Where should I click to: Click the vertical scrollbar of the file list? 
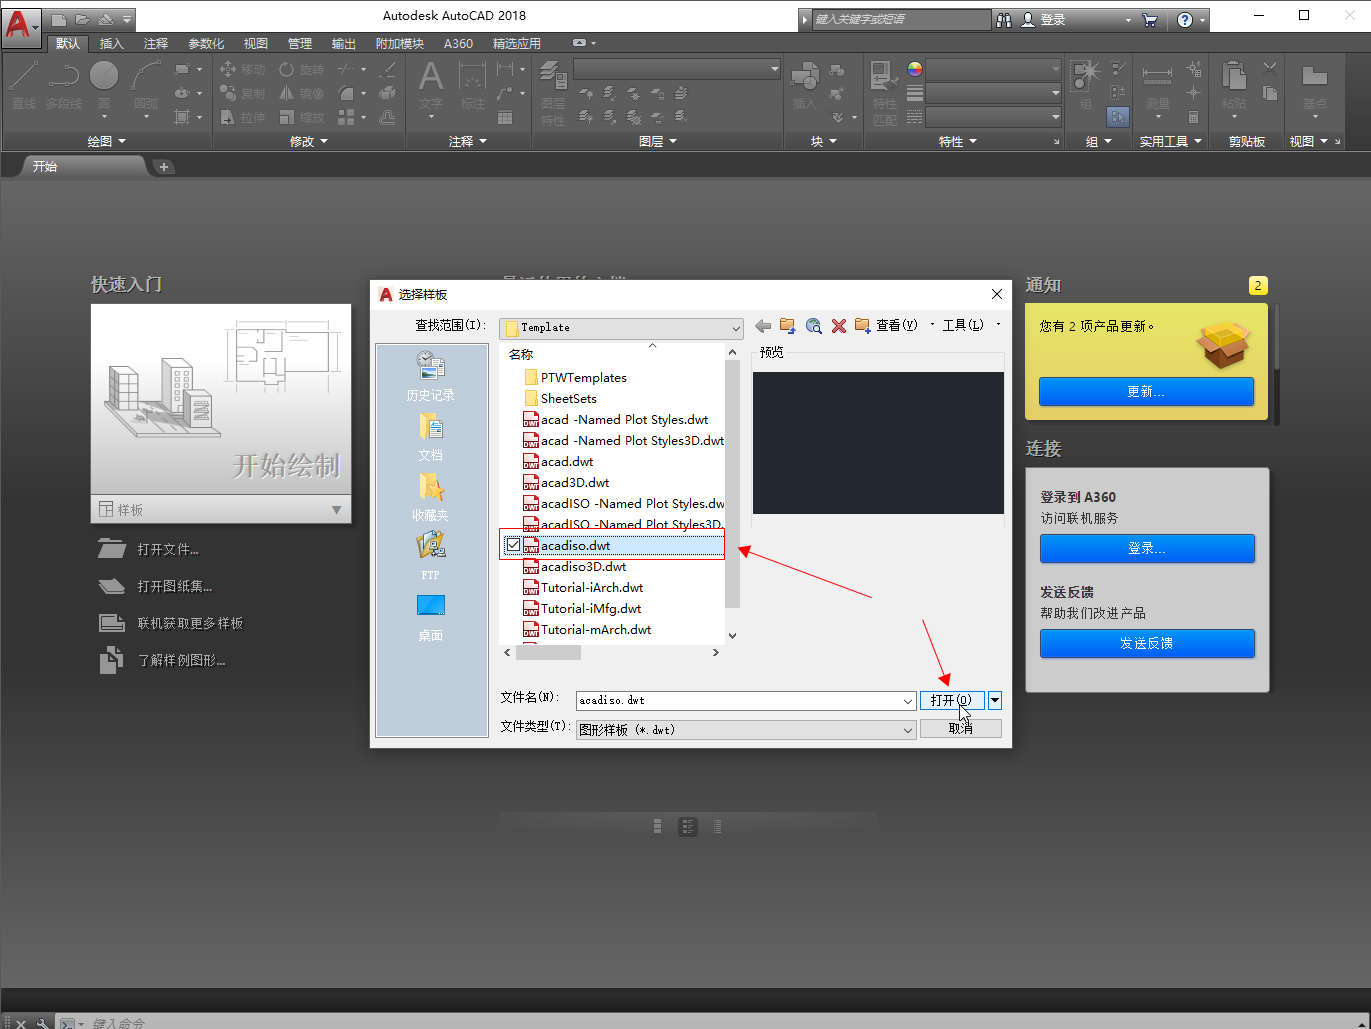pyautogui.click(x=732, y=483)
